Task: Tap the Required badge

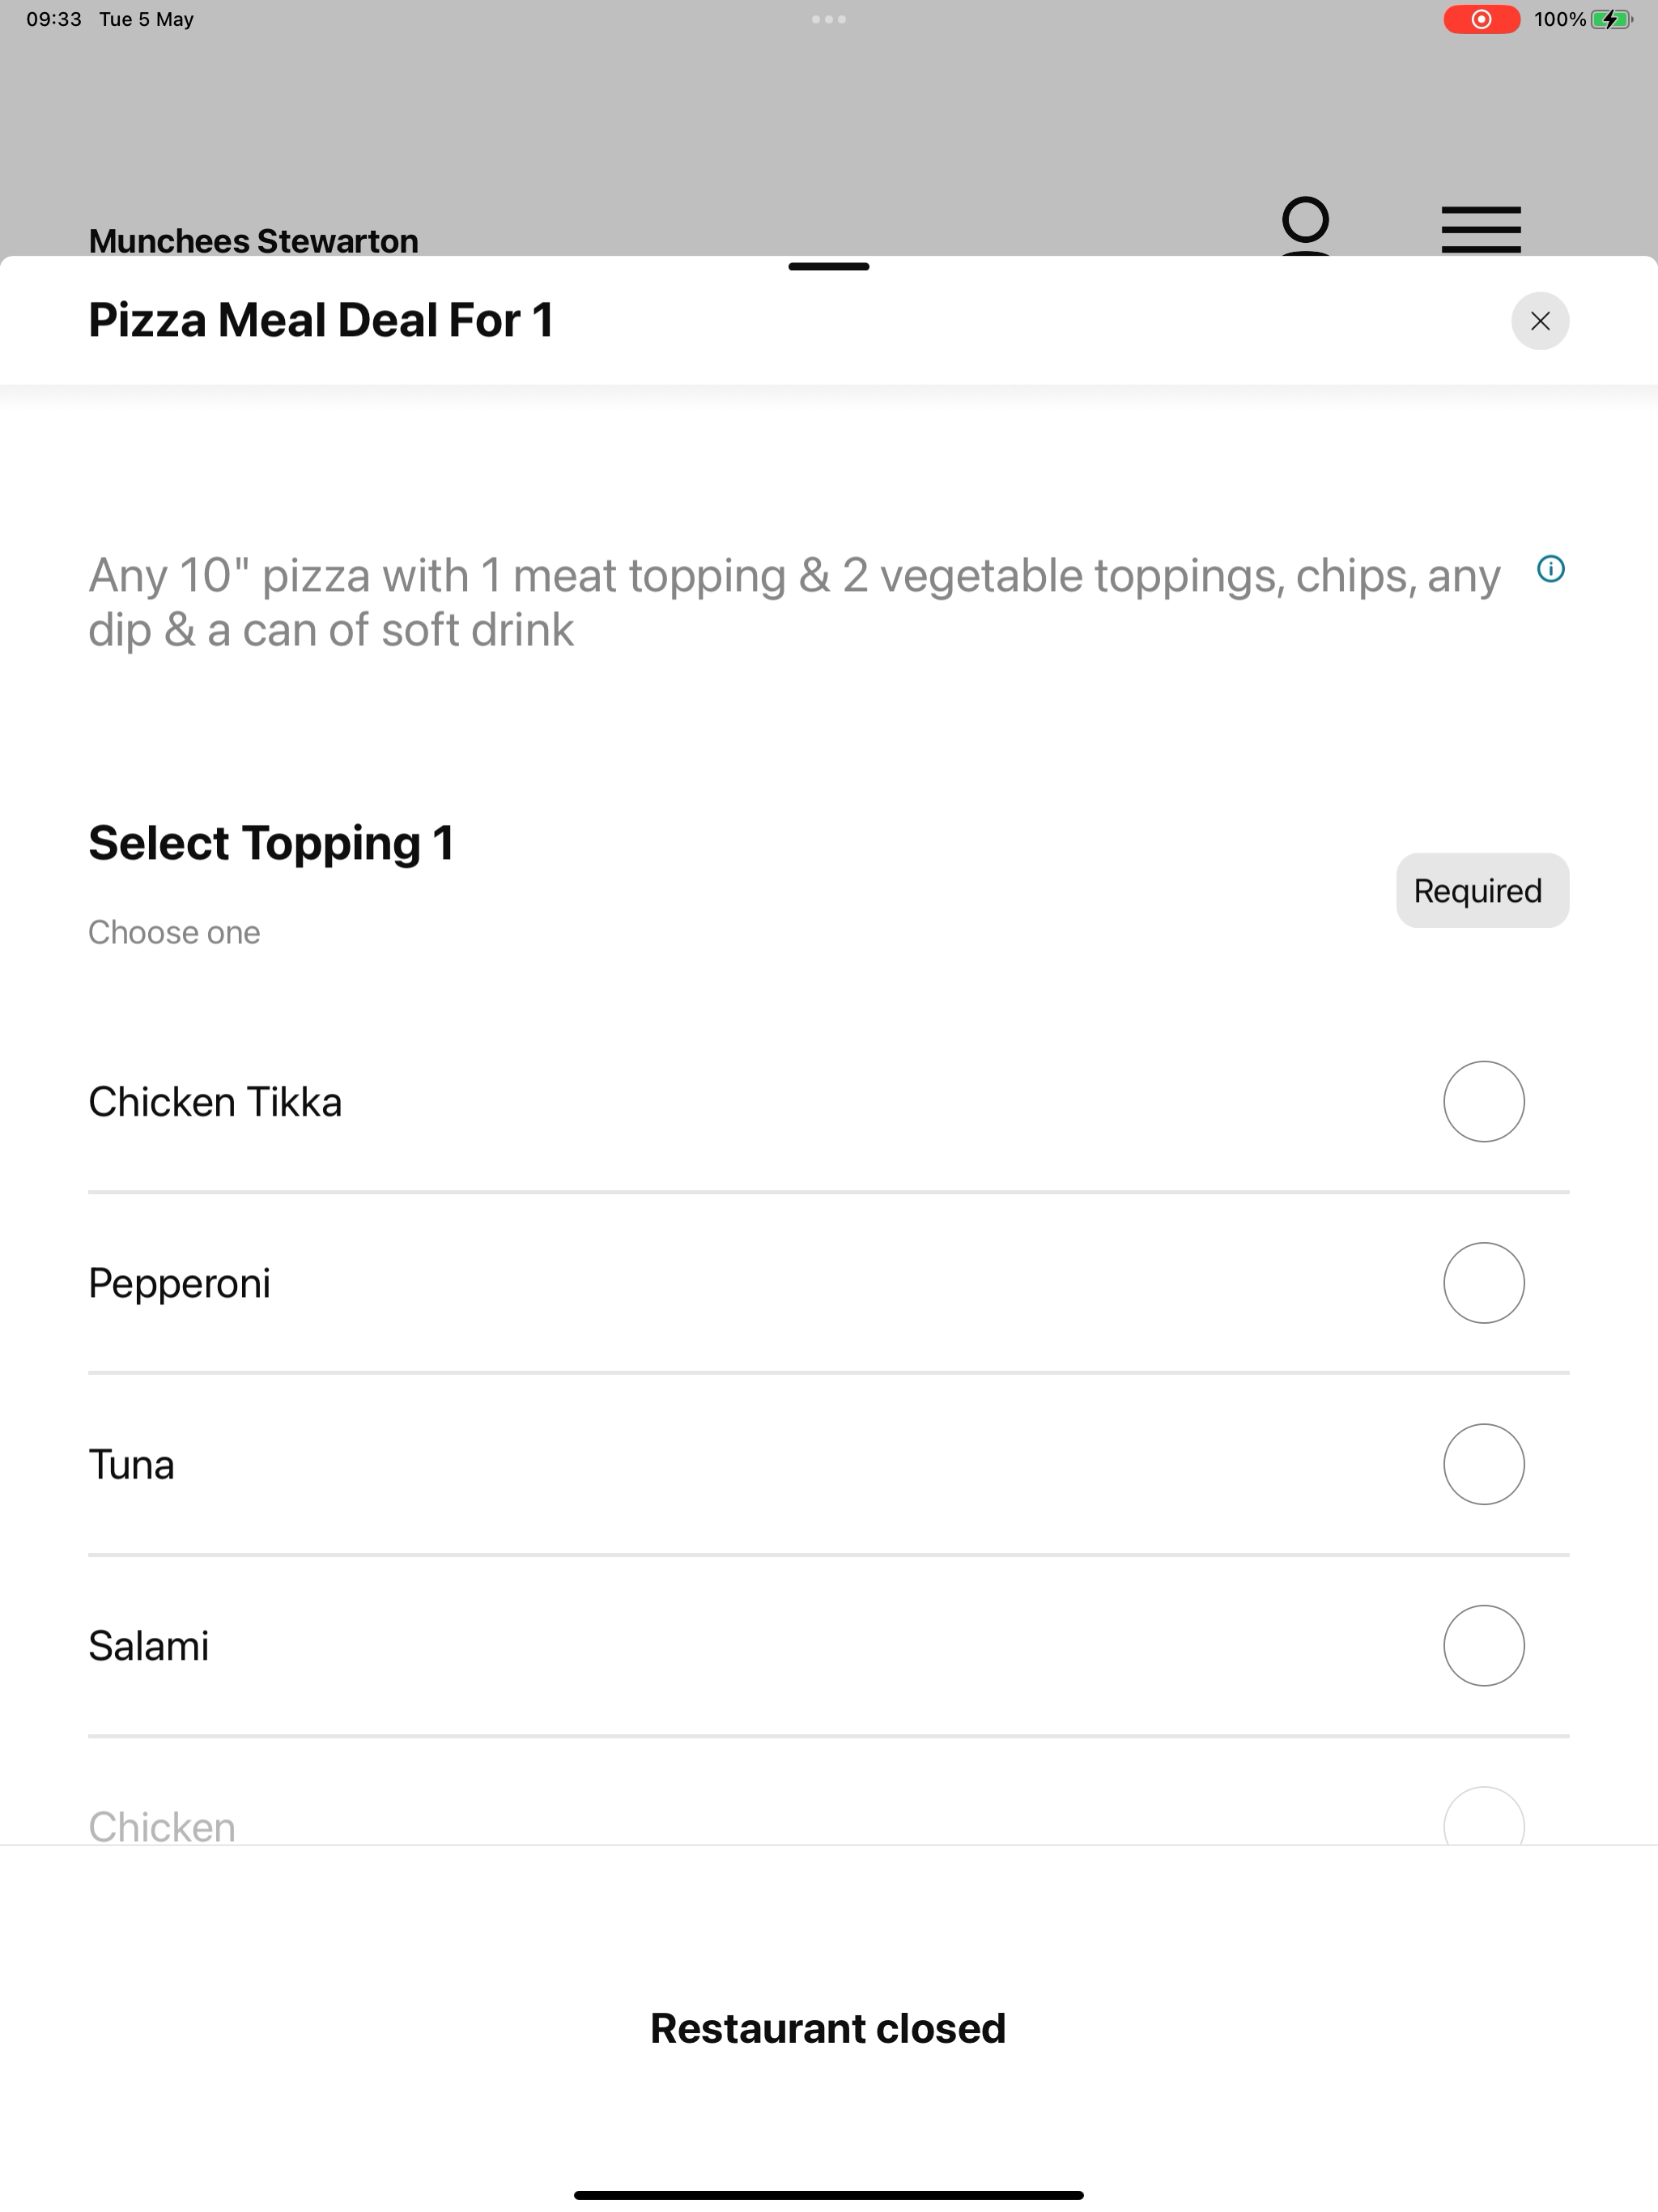Action: tap(1482, 890)
